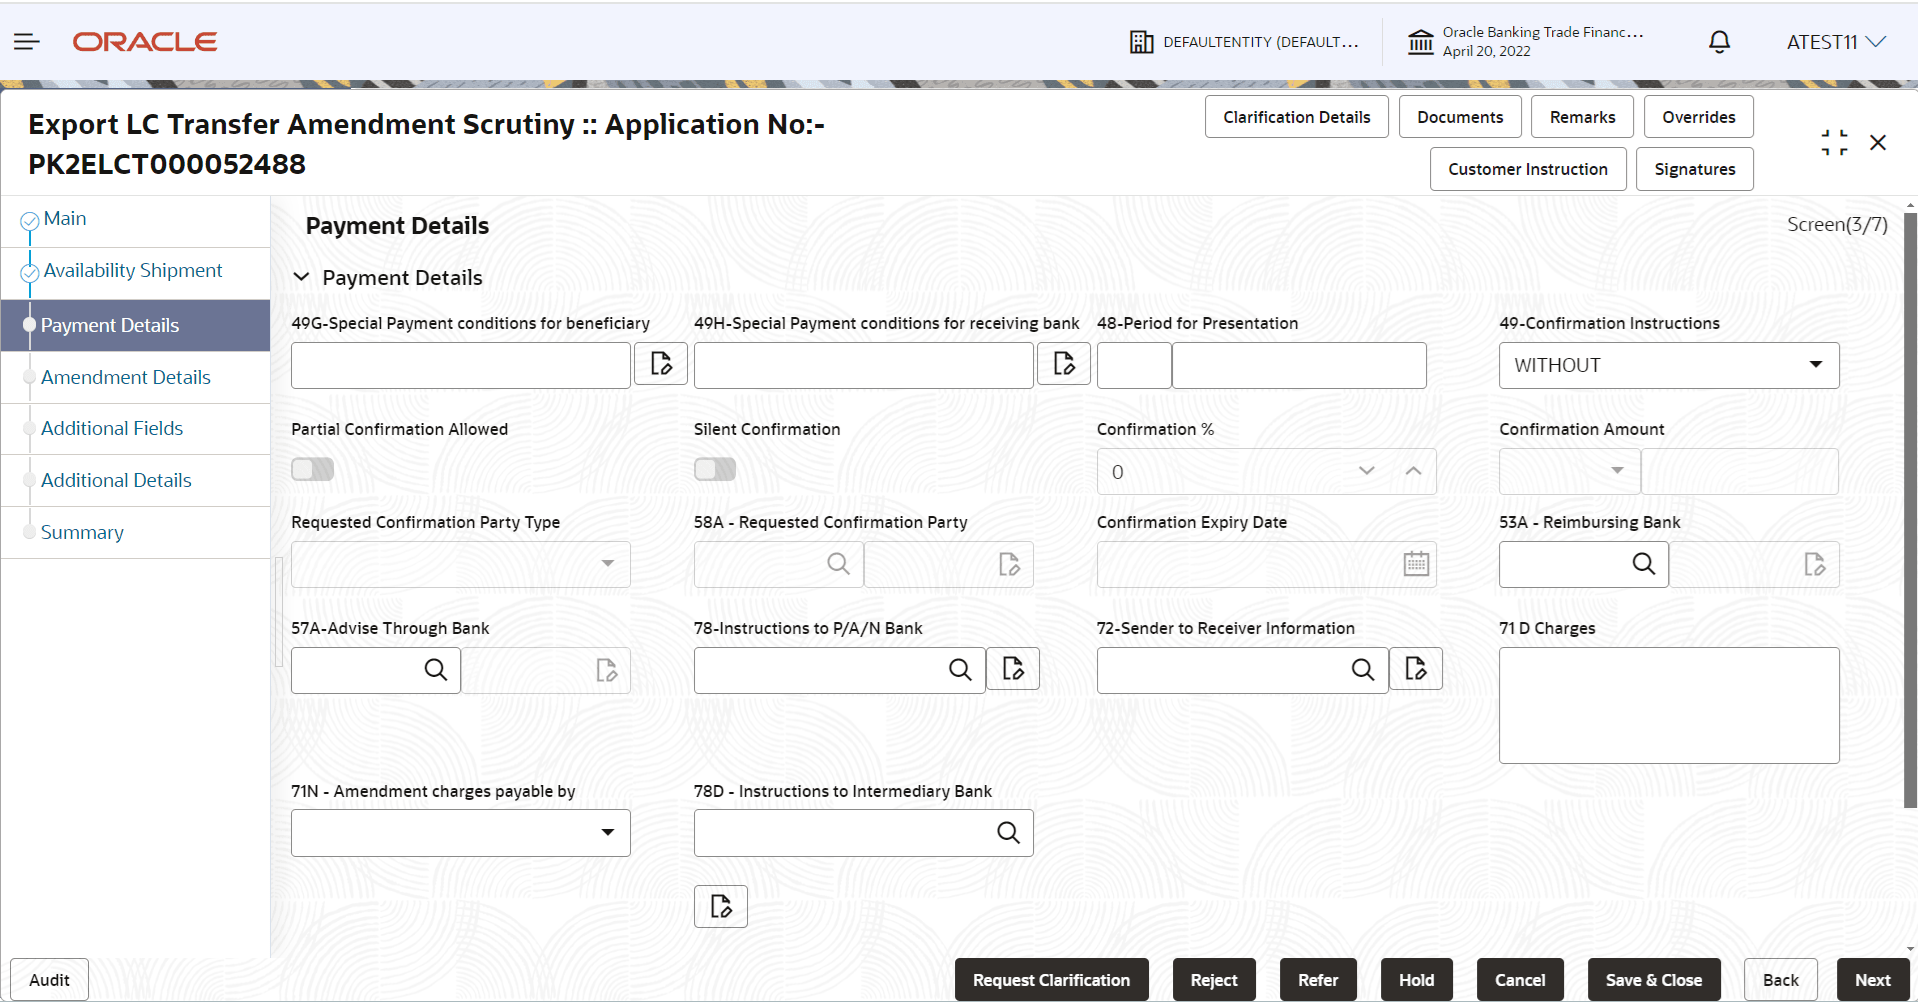Enable Partial Confirmation Allowed toggle
The image size is (1918, 1002).
[312, 468]
